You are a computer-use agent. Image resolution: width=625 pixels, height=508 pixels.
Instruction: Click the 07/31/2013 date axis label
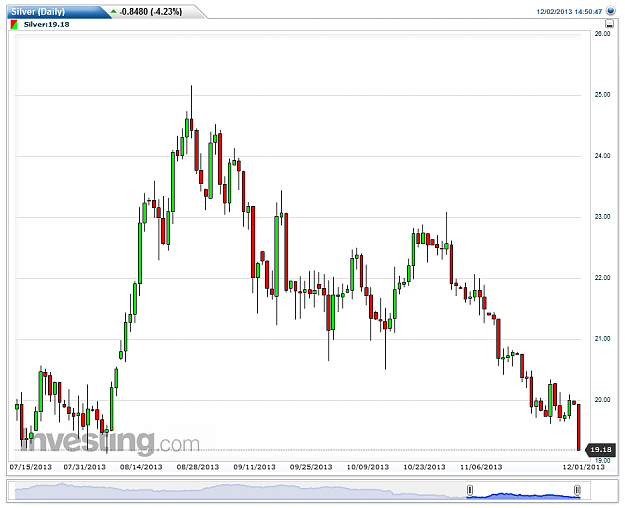click(x=85, y=467)
